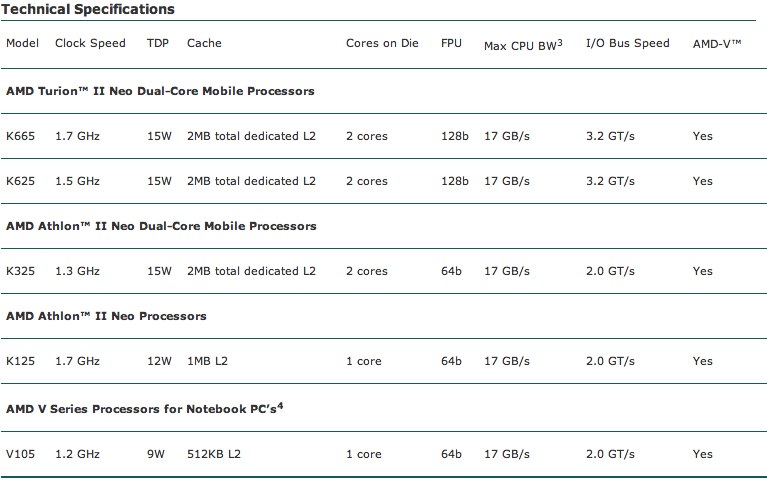Click the 1.3 GHz clock speed value
The width and height of the screenshot is (767, 480).
pyautogui.click(x=78, y=271)
